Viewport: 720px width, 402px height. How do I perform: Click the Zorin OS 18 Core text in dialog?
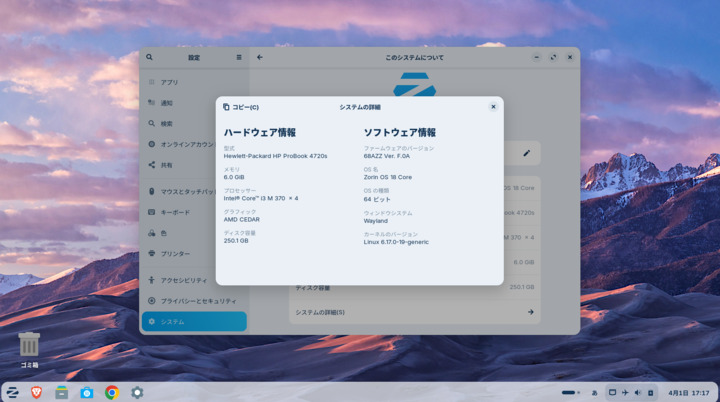388,177
